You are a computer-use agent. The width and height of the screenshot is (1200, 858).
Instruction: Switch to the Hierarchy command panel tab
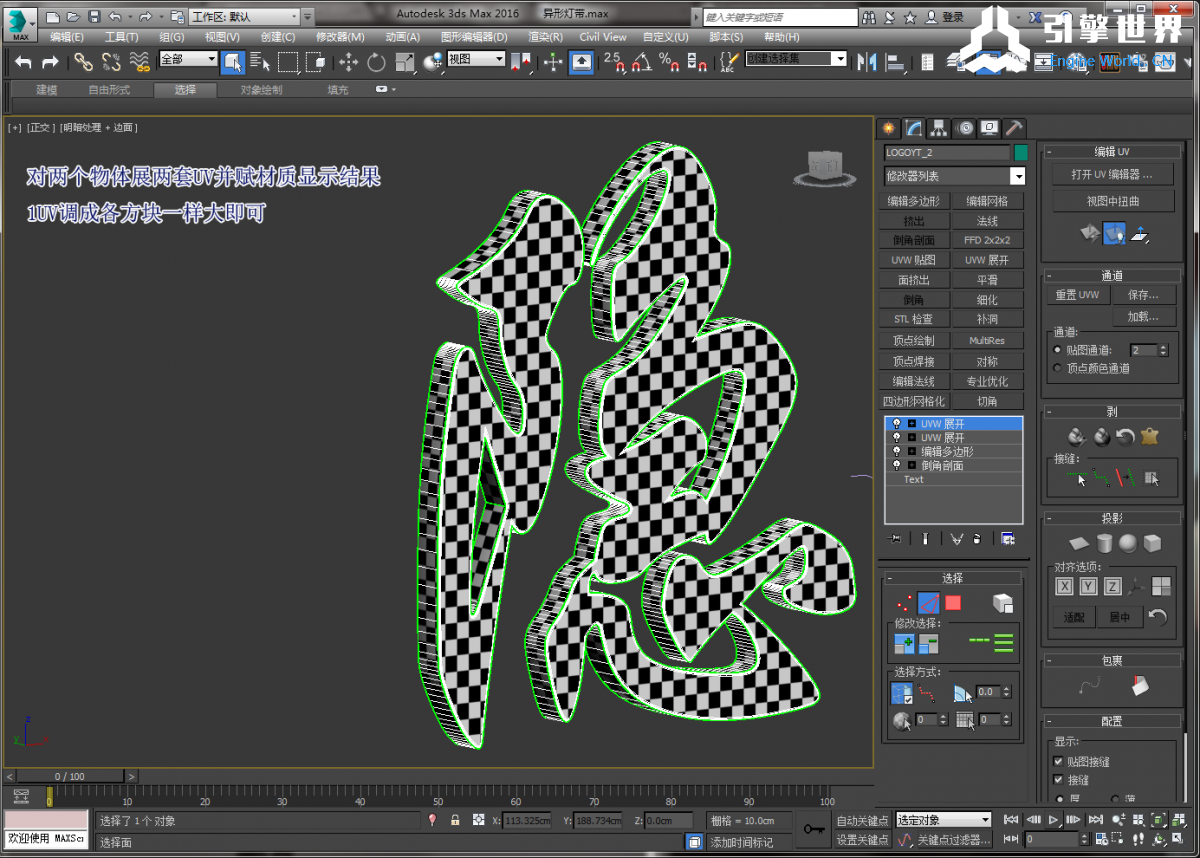pos(938,128)
